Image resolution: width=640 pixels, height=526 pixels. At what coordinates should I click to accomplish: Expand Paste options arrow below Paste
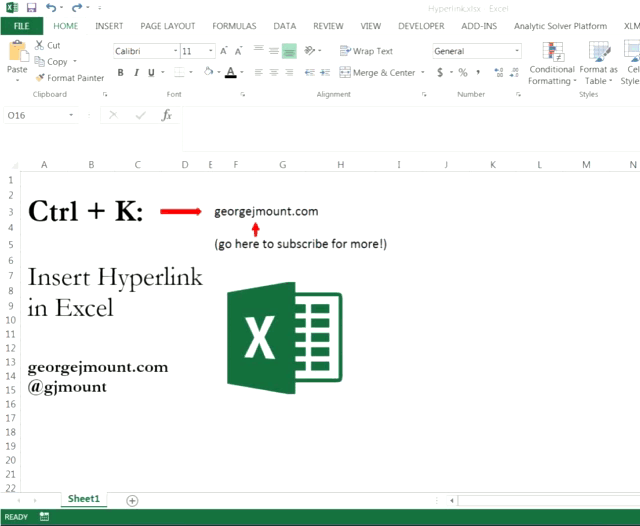tap(18, 80)
